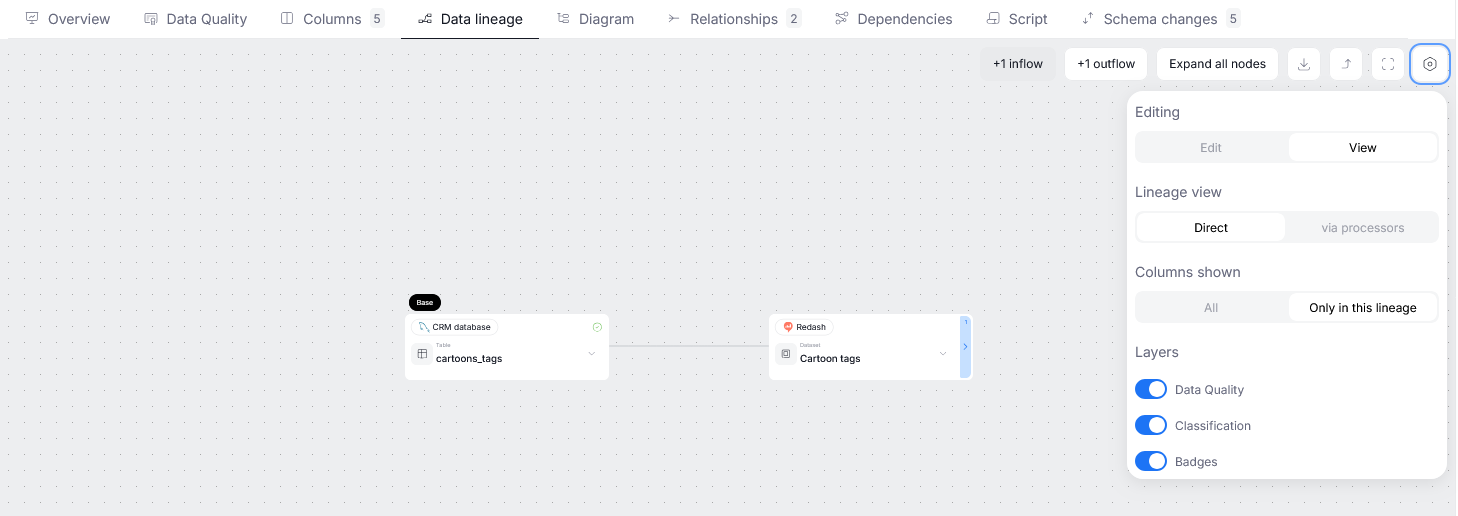The height and width of the screenshot is (516, 1458).
Task: Open the Relationships tab
Action: (734, 19)
